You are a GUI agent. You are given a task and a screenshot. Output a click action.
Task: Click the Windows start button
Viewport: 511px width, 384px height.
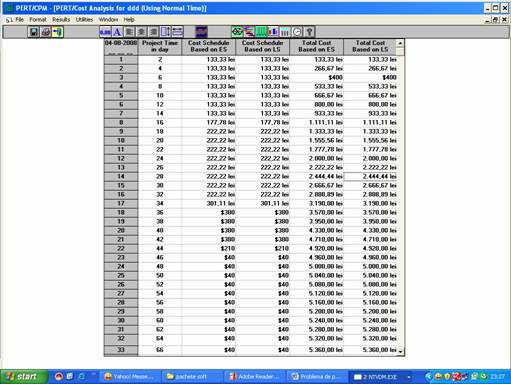click(x=22, y=377)
